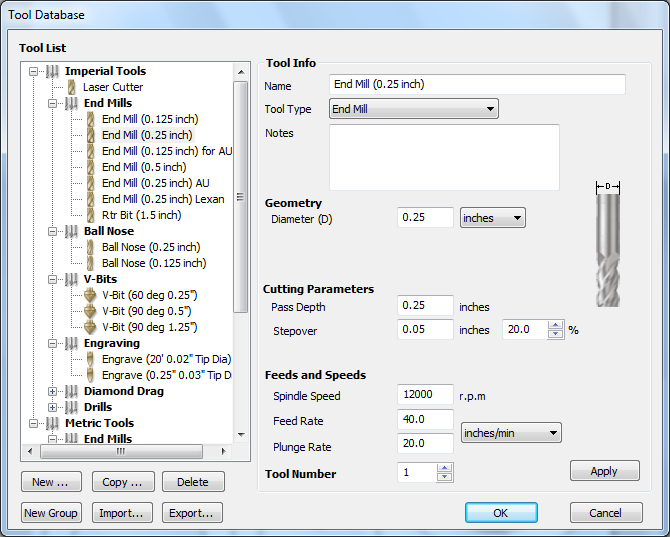The width and height of the screenshot is (670, 537).
Task: Click the Delete button
Action: pyautogui.click(x=193, y=482)
